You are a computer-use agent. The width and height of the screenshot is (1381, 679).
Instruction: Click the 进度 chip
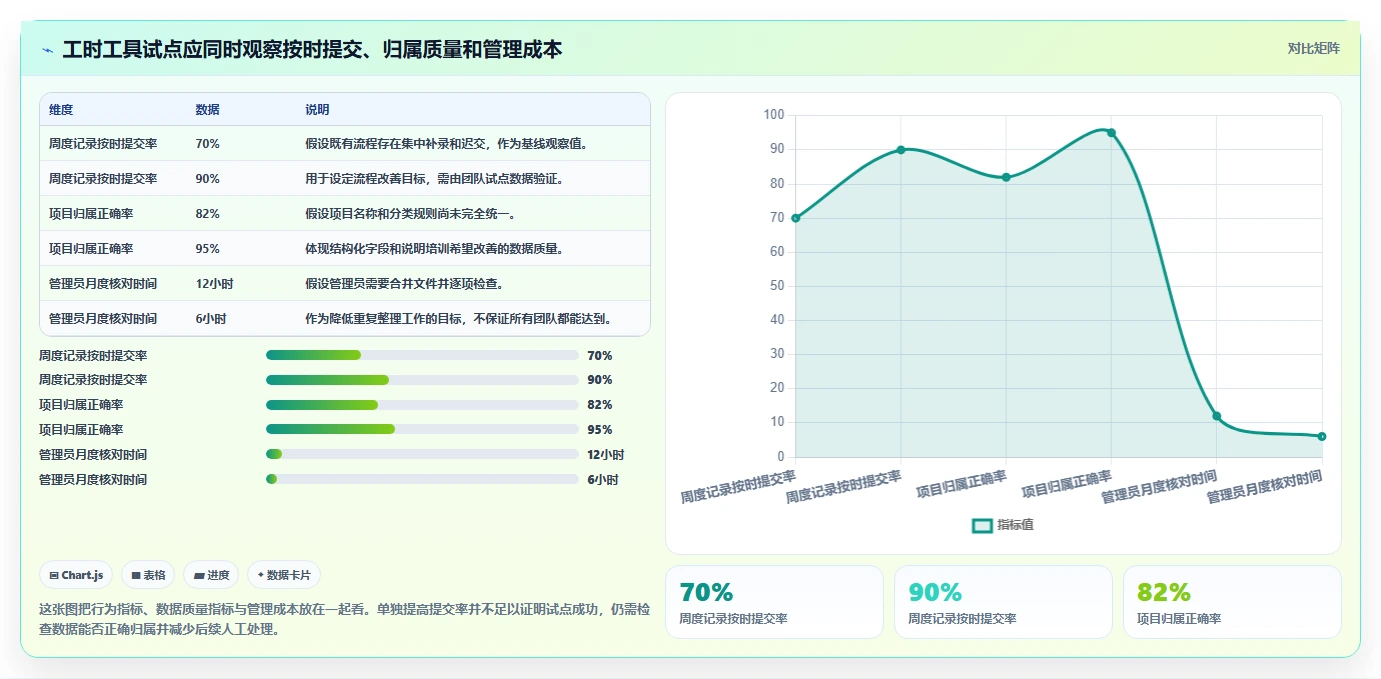211,575
